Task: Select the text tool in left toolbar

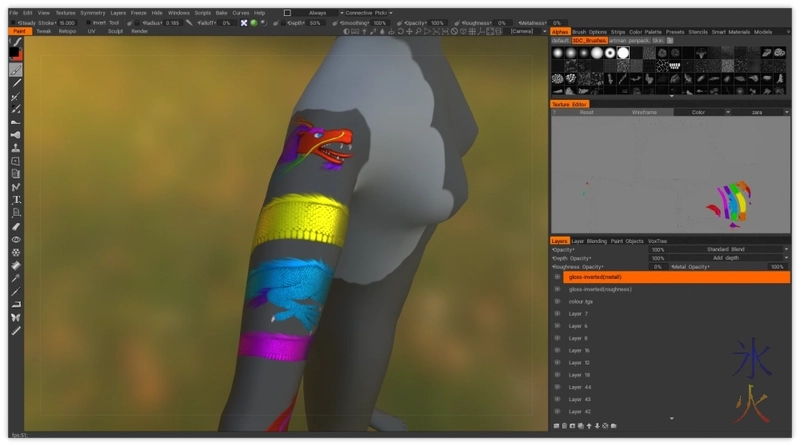Action: (16, 200)
